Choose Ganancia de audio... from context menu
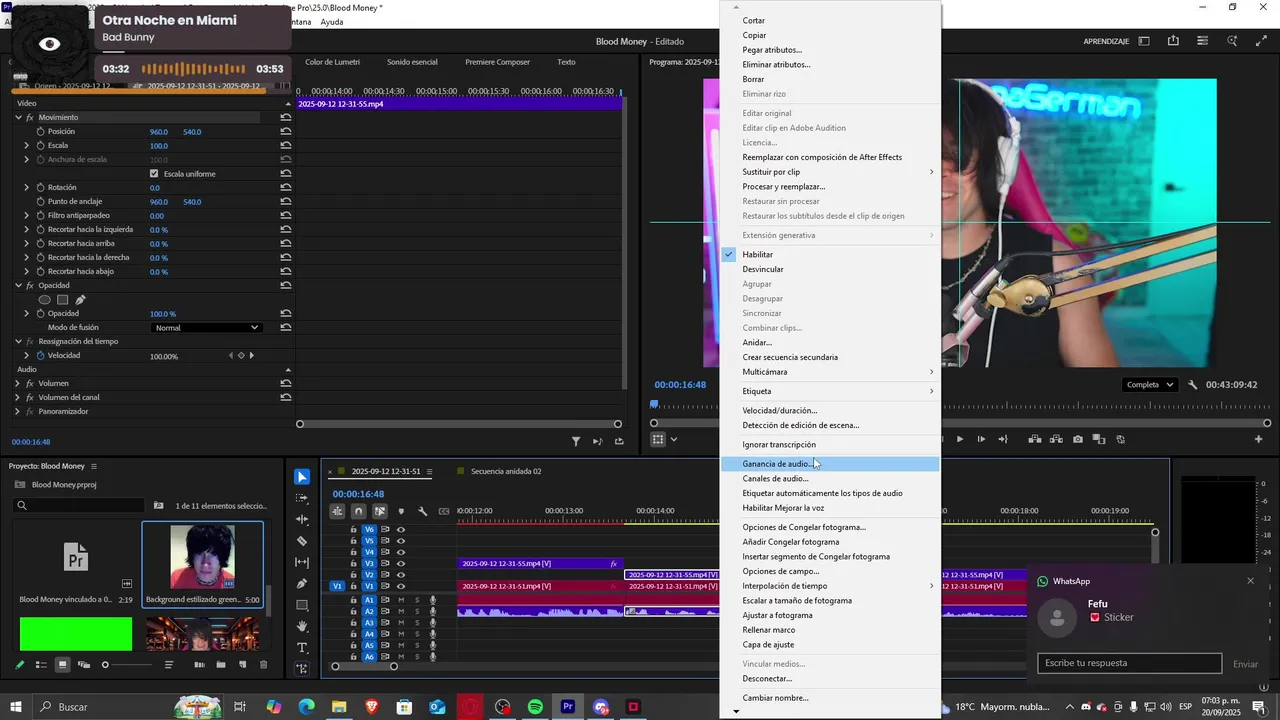This screenshot has height=720, width=1280. [x=830, y=464]
